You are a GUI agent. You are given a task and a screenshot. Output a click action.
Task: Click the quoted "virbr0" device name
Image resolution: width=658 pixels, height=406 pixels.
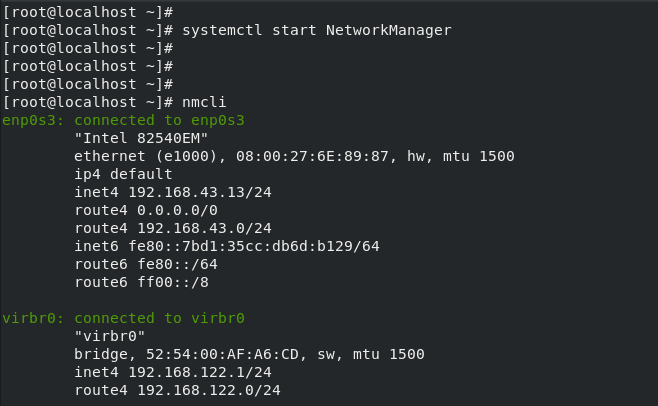[x=109, y=336]
